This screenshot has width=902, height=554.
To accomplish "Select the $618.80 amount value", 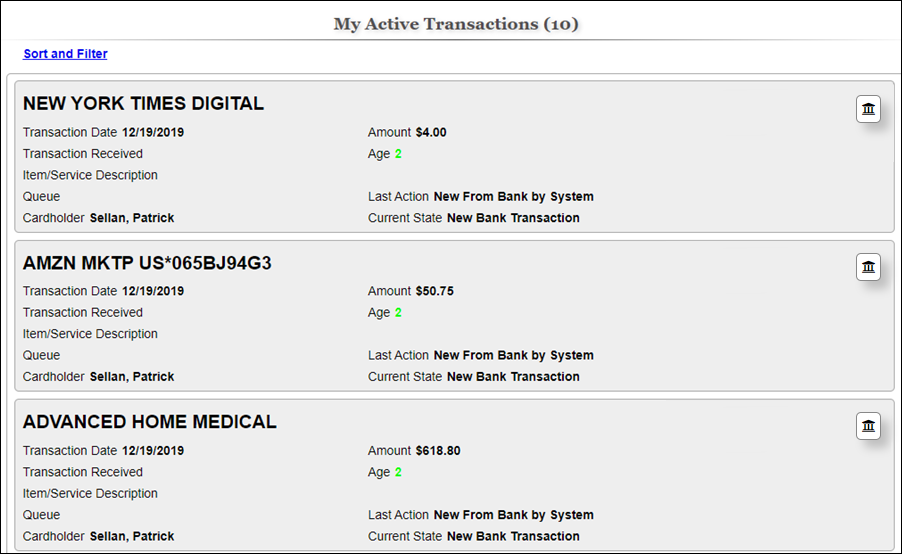I will (438, 450).
